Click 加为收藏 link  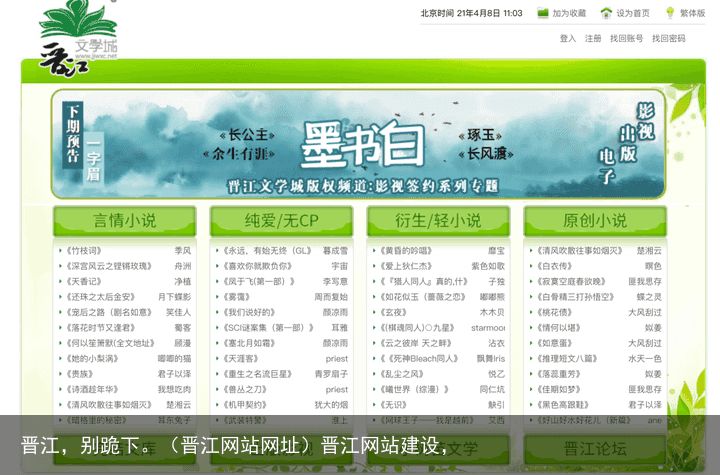pos(569,13)
